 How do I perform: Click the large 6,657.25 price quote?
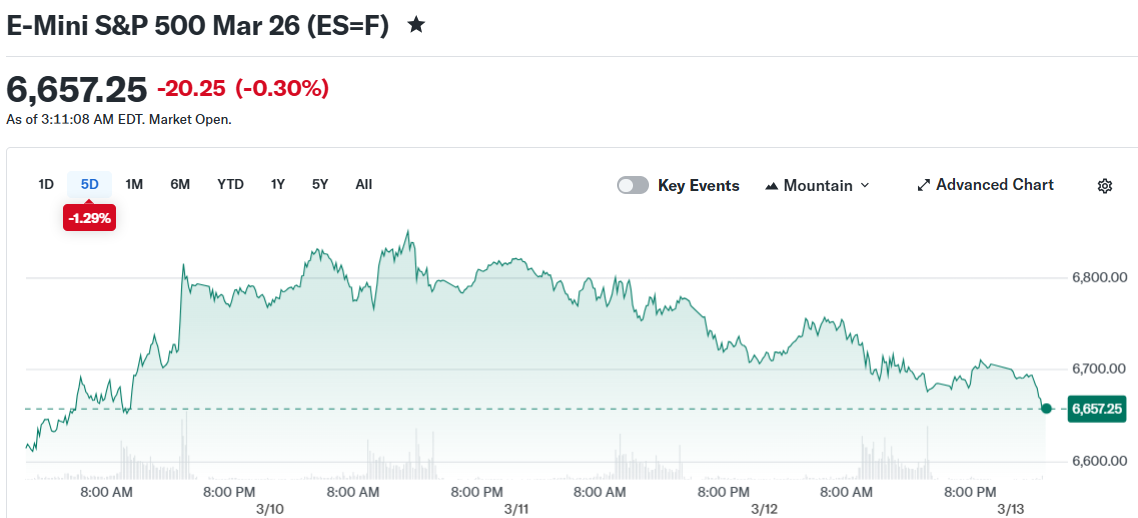click(x=76, y=89)
